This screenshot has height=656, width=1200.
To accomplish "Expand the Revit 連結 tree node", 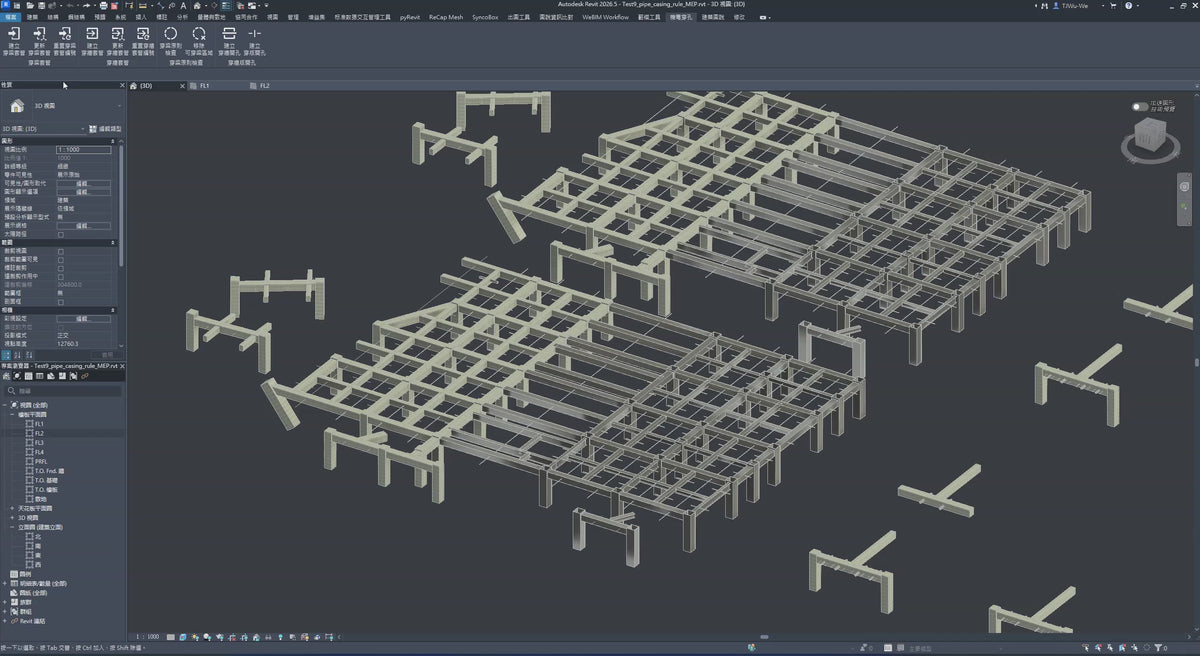I will tap(6, 621).
